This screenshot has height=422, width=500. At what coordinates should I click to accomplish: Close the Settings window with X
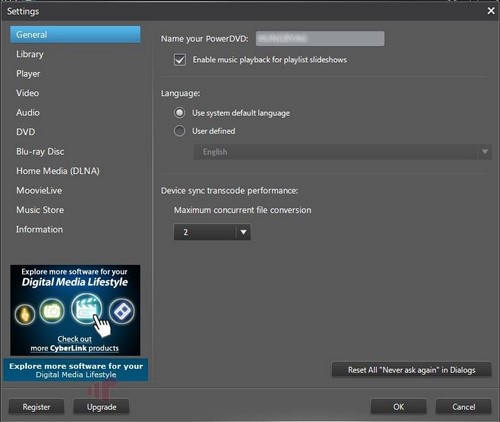[x=491, y=11]
